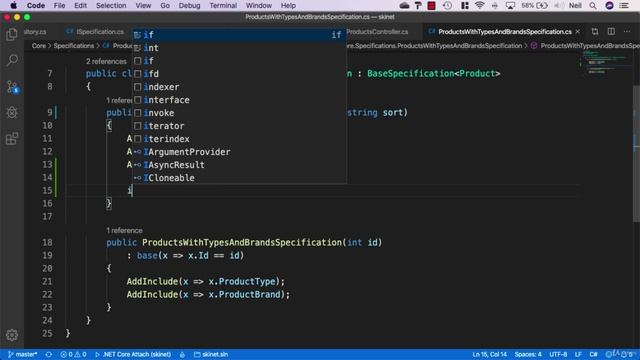The height and width of the screenshot is (360, 640).
Task: Open macOS Notification Center icon
Action: point(624,5)
